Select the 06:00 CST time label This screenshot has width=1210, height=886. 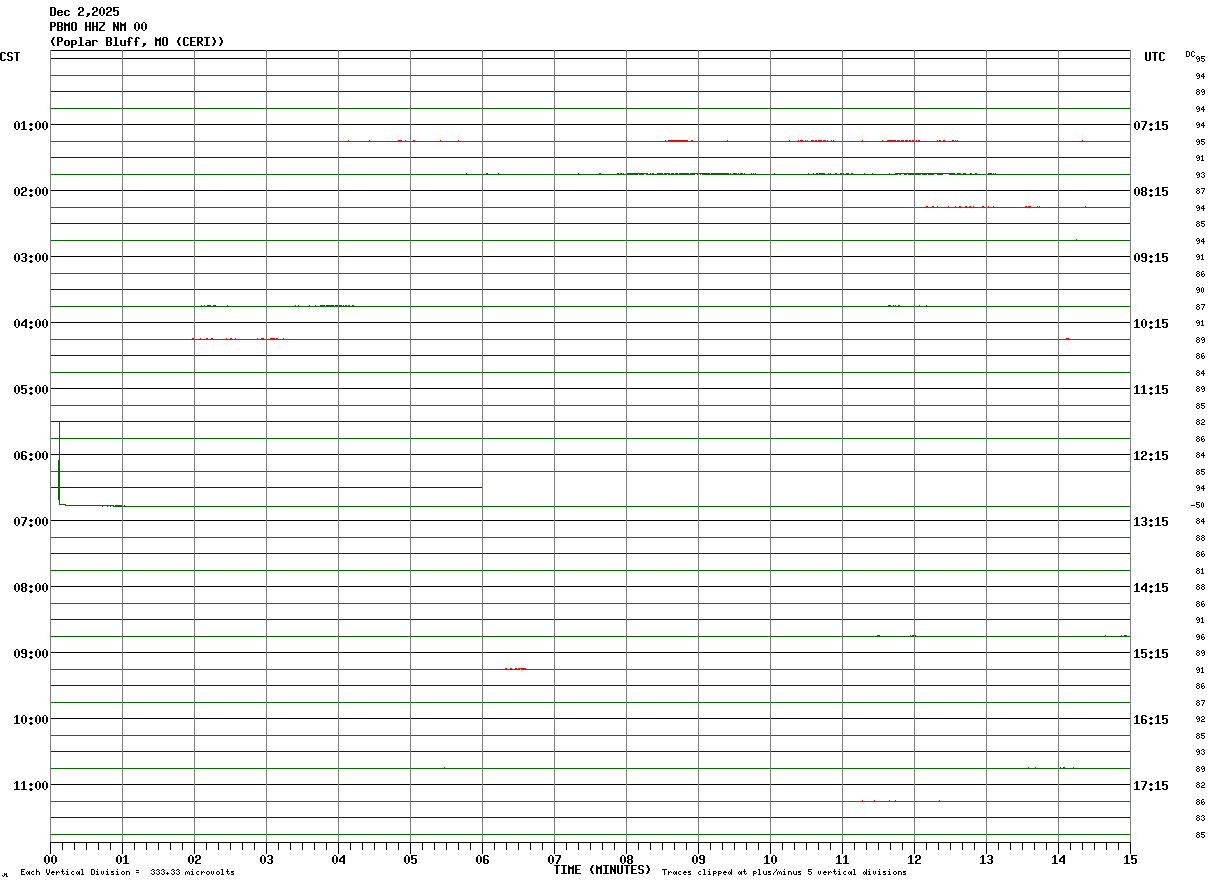coord(31,455)
